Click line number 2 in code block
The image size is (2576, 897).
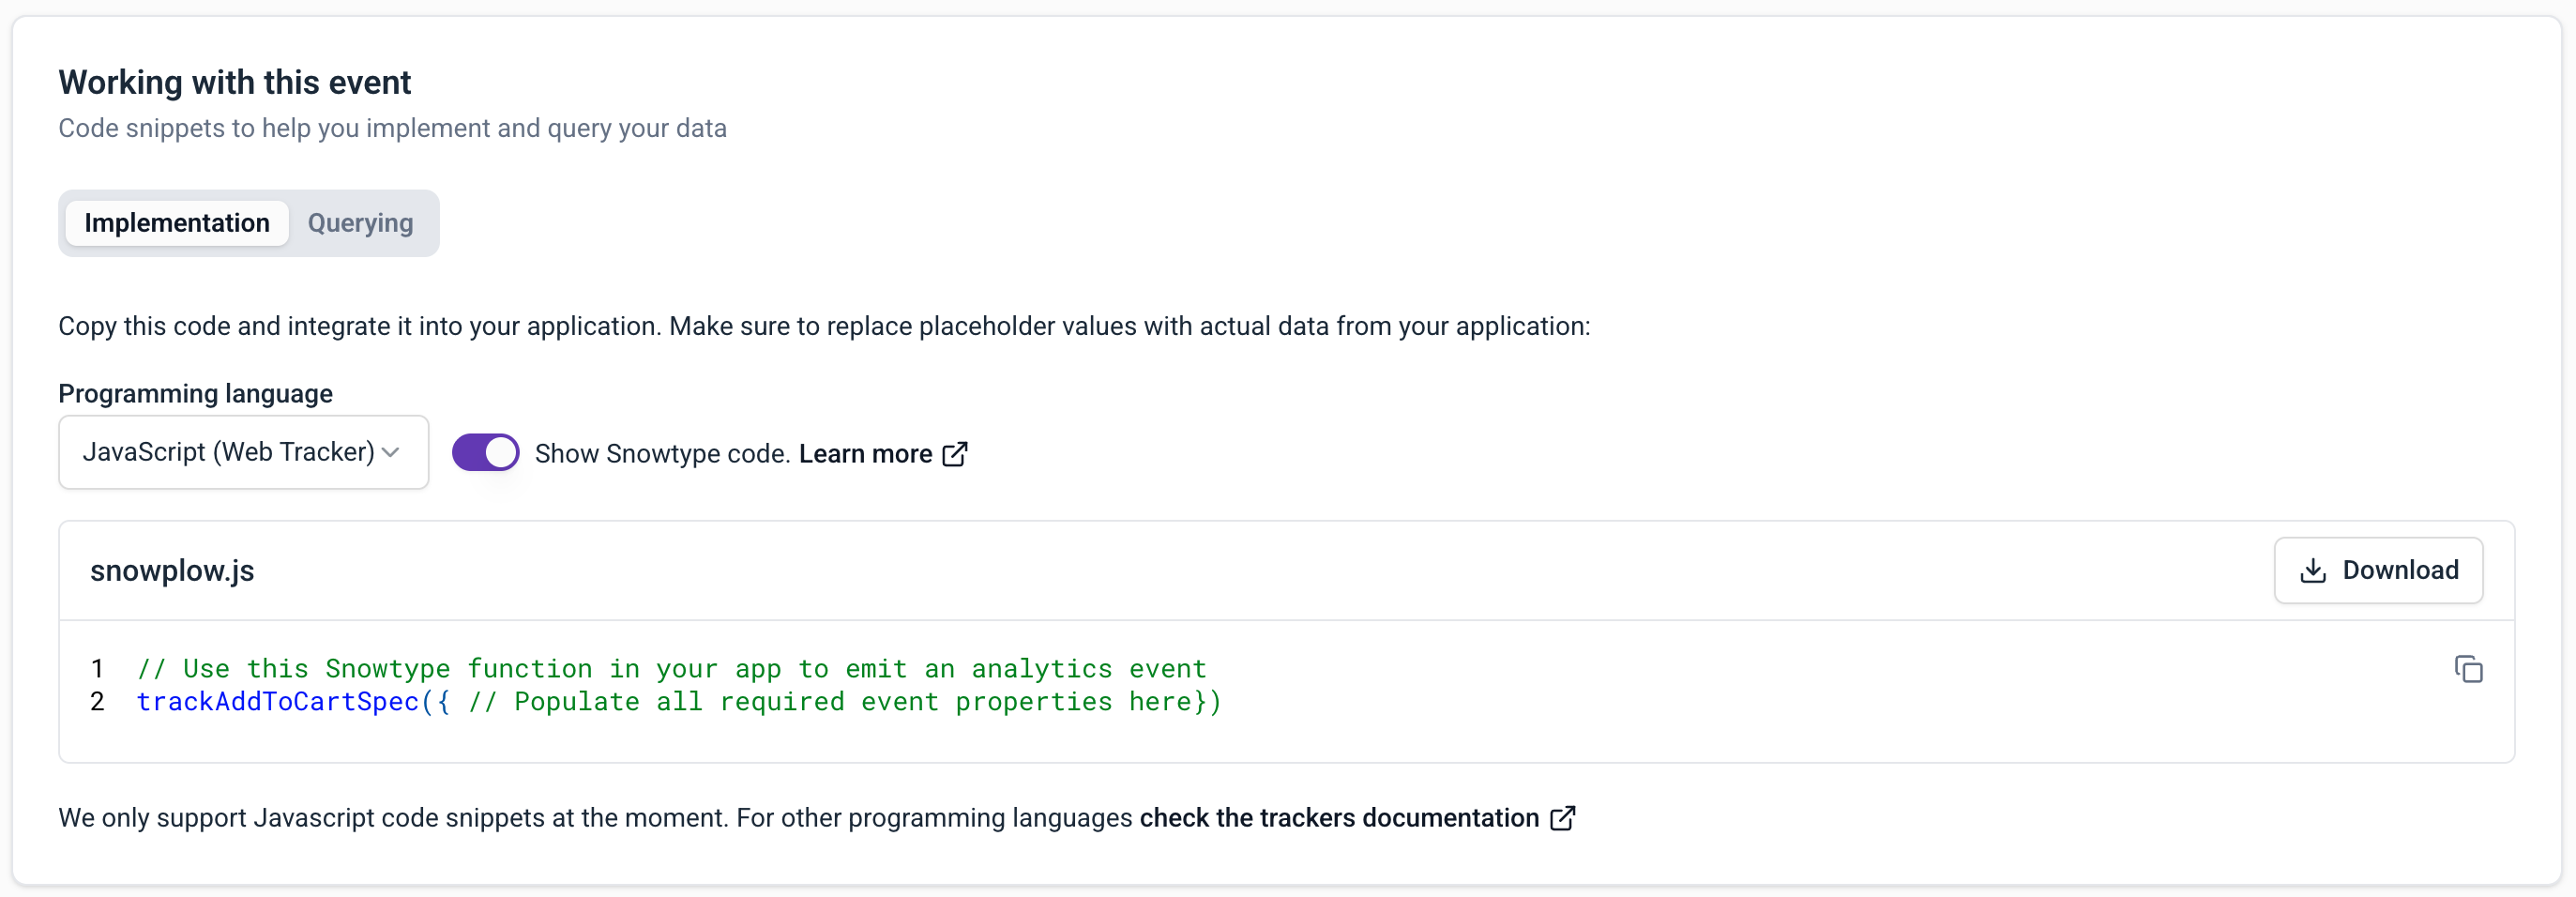[97, 702]
